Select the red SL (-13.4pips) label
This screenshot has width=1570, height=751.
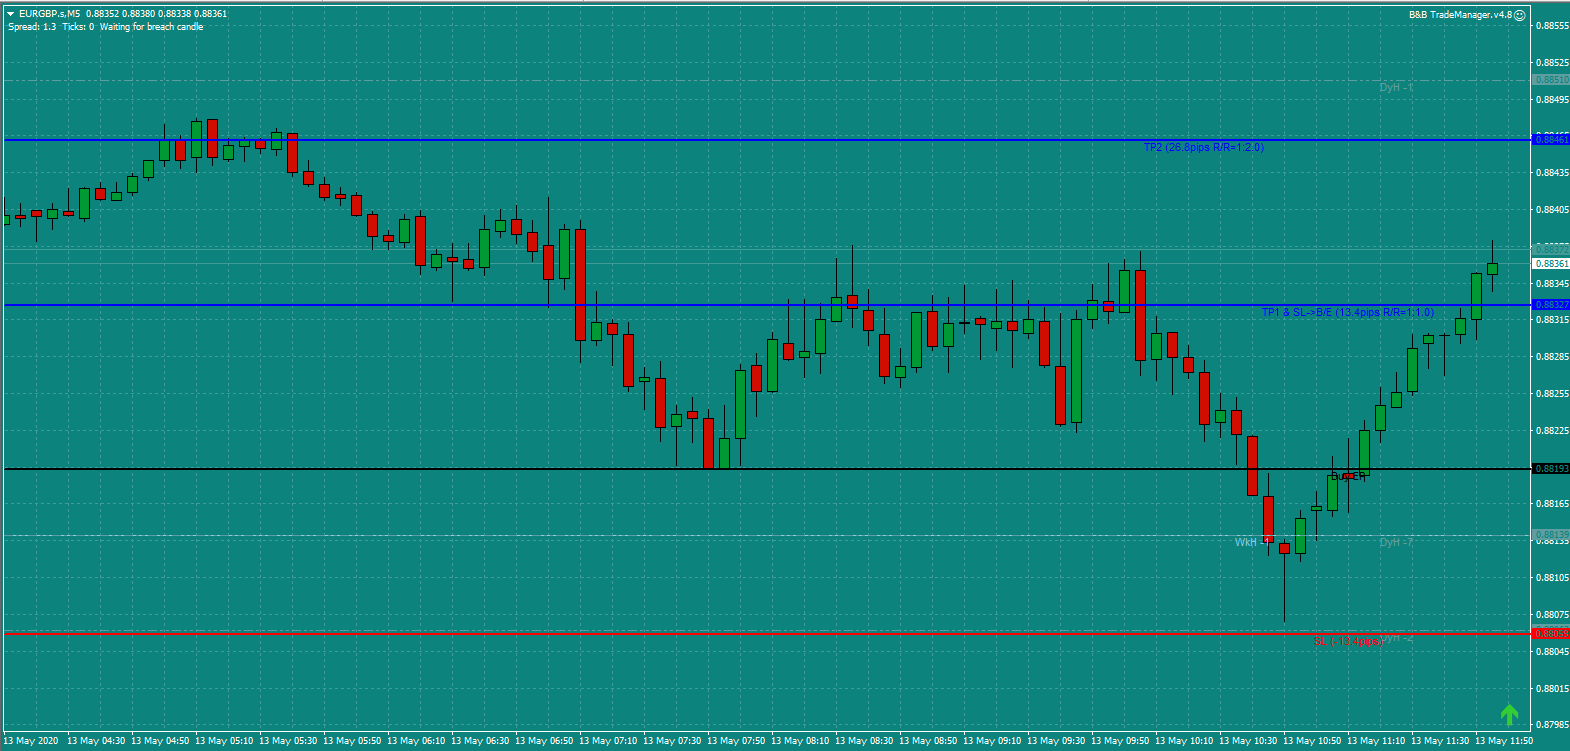[1348, 641]
